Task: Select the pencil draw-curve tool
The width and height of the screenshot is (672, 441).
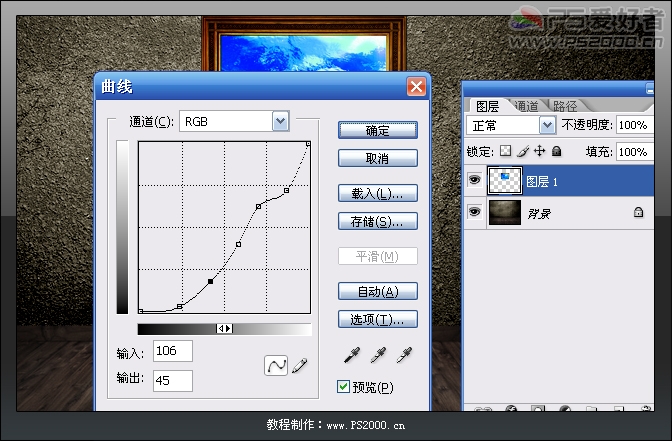Action: point(300,366)
